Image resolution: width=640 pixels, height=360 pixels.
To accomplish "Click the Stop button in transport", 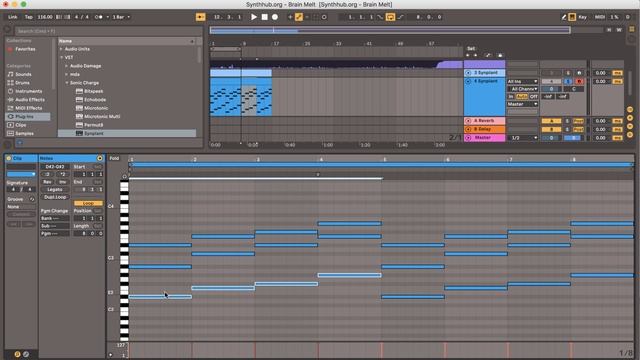I will (264, 17).
